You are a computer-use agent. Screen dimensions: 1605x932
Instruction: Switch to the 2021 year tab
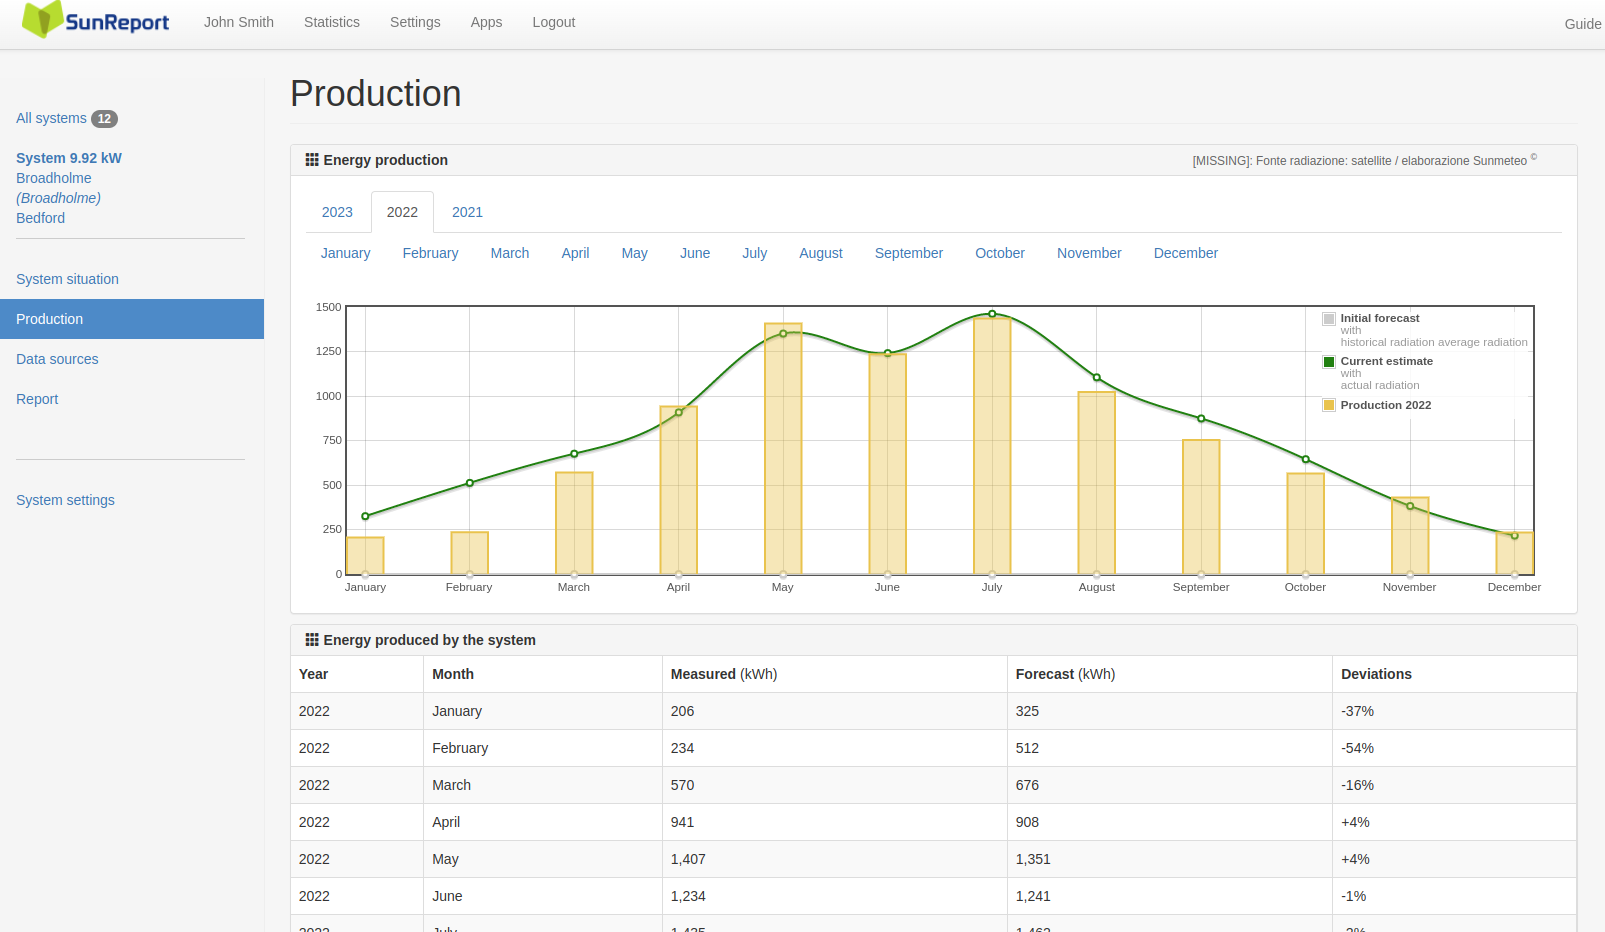[x=467, y=212]
